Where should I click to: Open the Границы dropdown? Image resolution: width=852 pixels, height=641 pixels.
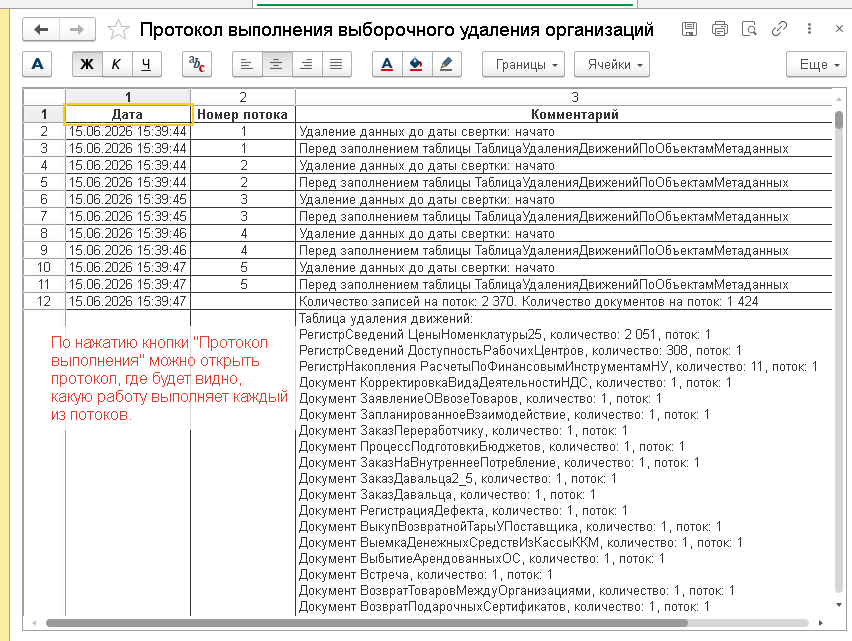(524, 64)
